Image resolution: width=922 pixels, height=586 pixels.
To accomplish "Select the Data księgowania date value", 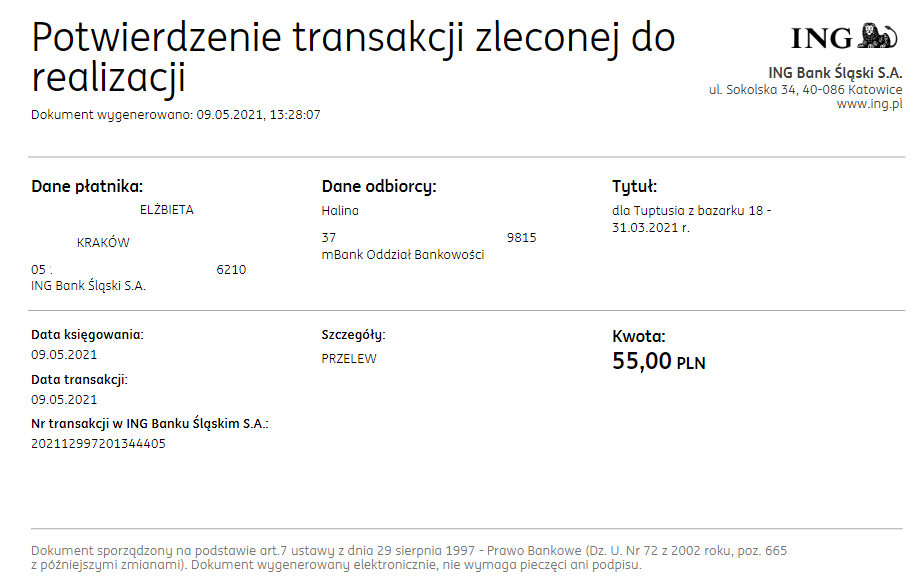I will tap(64, 355).
